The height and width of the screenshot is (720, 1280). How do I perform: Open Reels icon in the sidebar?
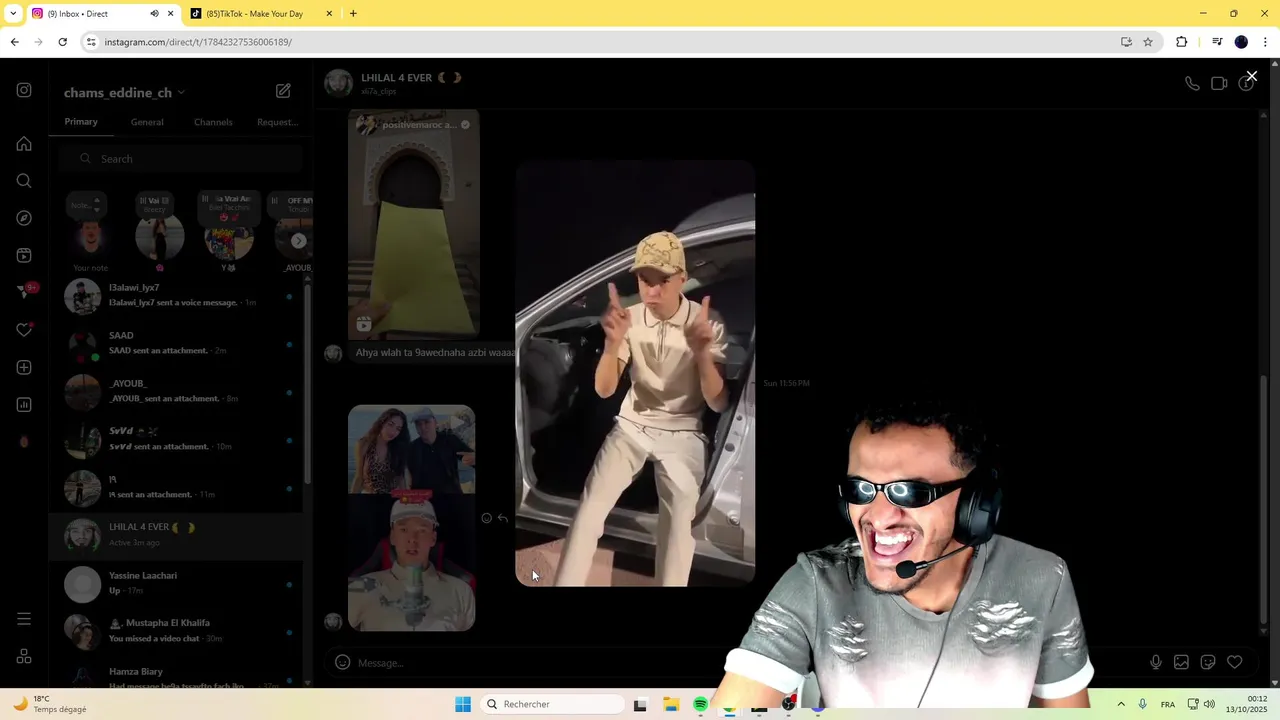click(24, 255)
